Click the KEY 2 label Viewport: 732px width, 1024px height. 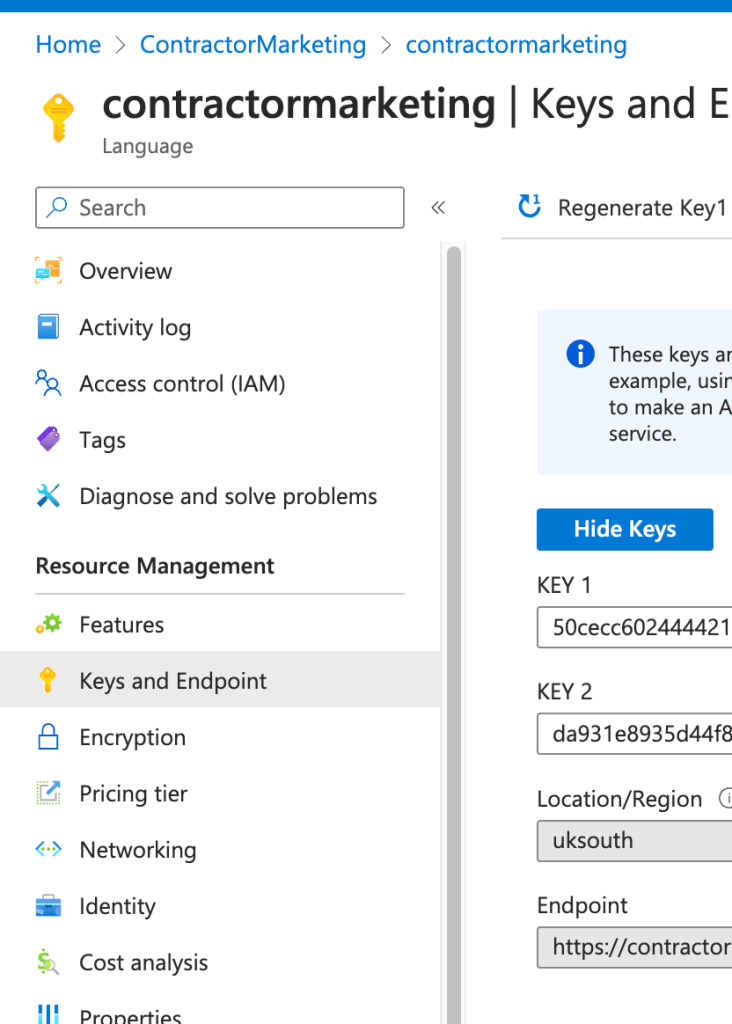(x=564, y=692)
